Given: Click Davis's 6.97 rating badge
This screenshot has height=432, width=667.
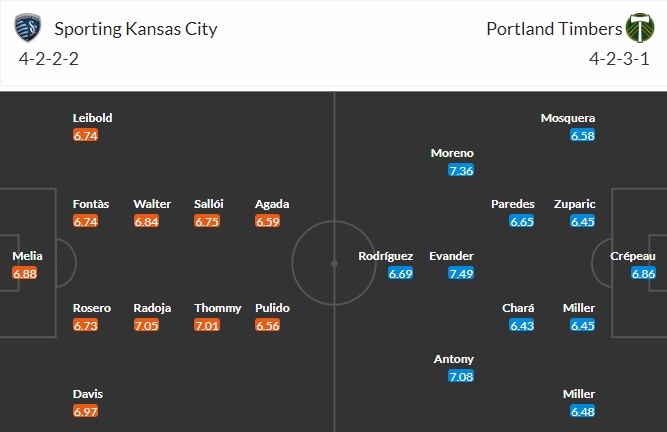Looking at the screenshot, I should pyautogui.click(x=86, y=411).
